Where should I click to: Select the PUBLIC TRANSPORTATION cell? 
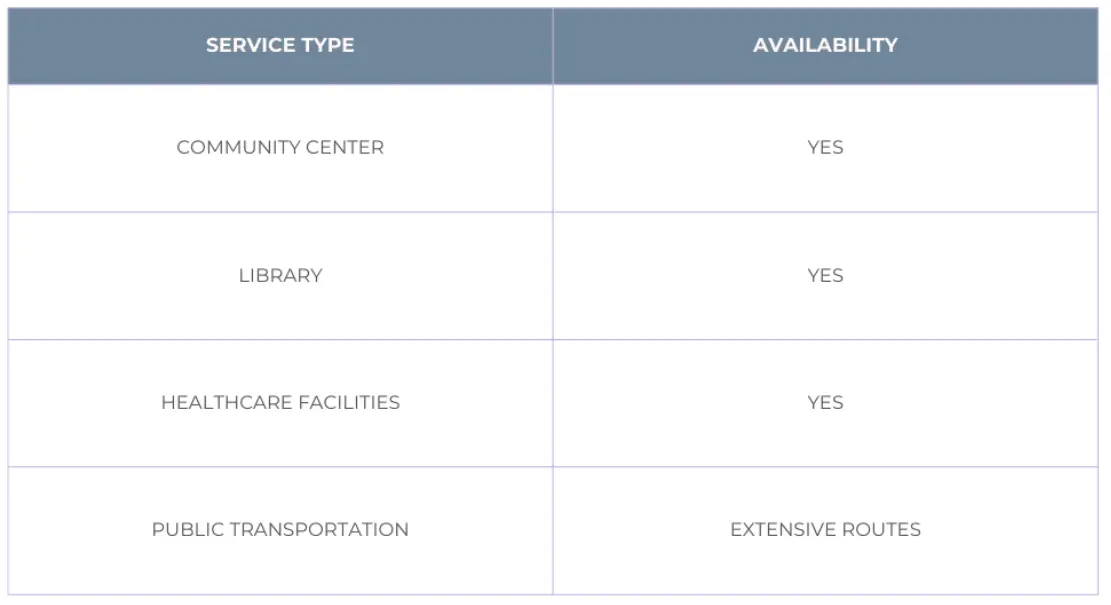[x=280, y=529]
